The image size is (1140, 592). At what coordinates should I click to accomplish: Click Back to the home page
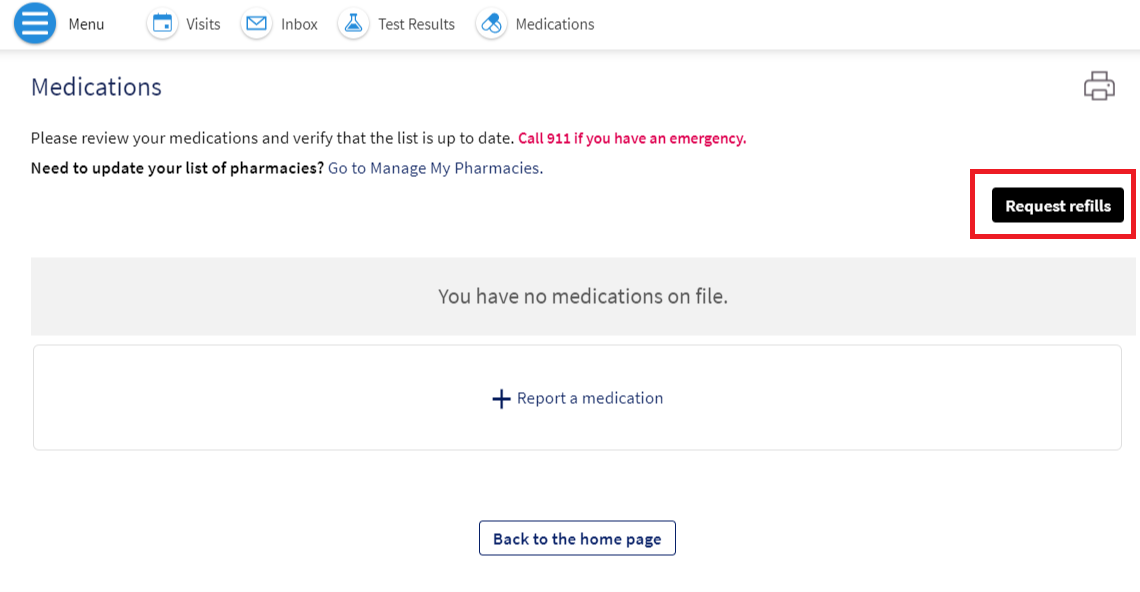click(x=577, y=538)
